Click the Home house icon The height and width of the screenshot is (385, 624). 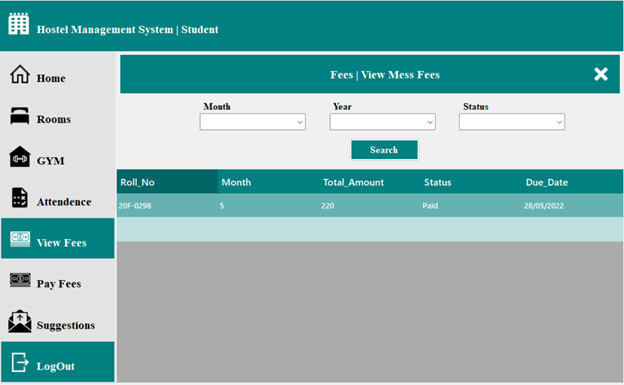(x=20, y=74)
